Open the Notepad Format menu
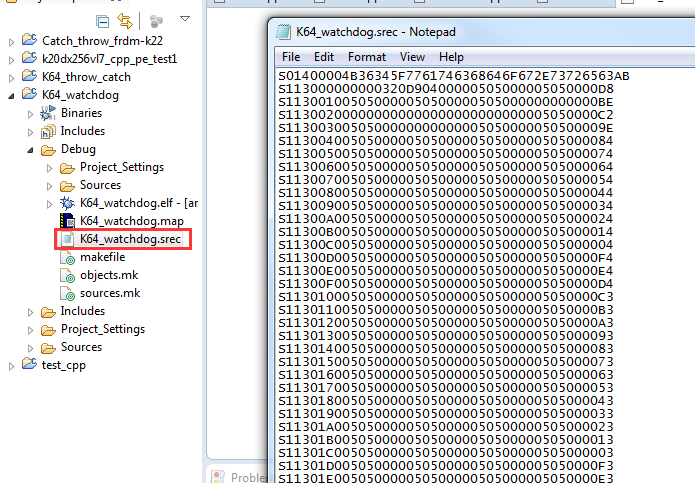The width and height of the screenshot is (695, 483). [367, 57]
